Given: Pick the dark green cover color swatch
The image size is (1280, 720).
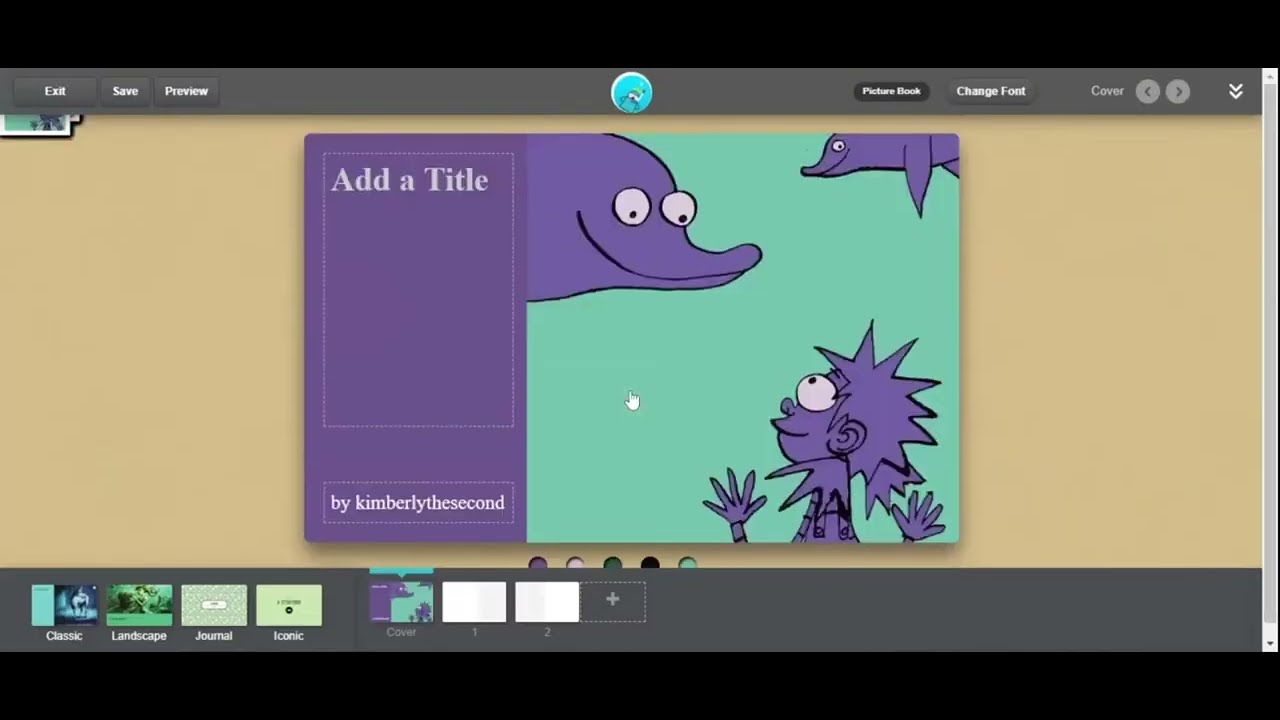Looking at the screenshot, I should coord(613,563).
